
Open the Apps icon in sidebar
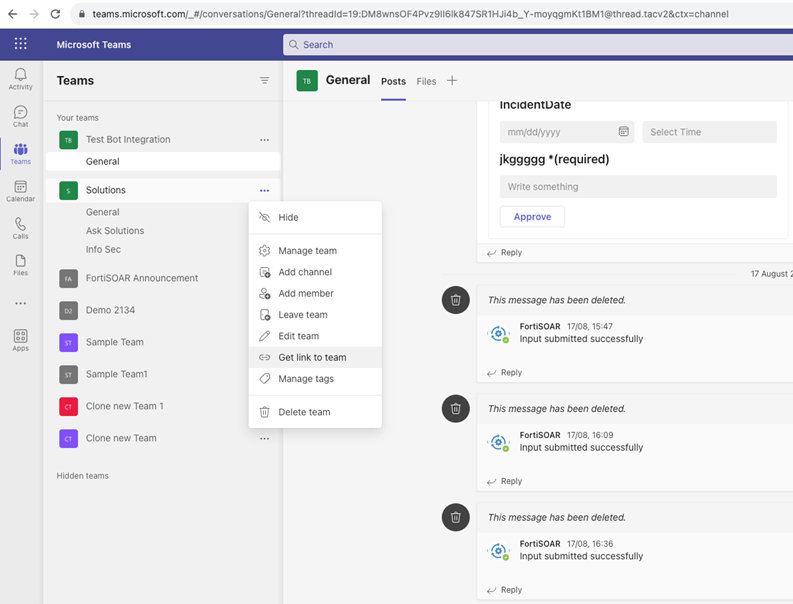click(20, 340)
